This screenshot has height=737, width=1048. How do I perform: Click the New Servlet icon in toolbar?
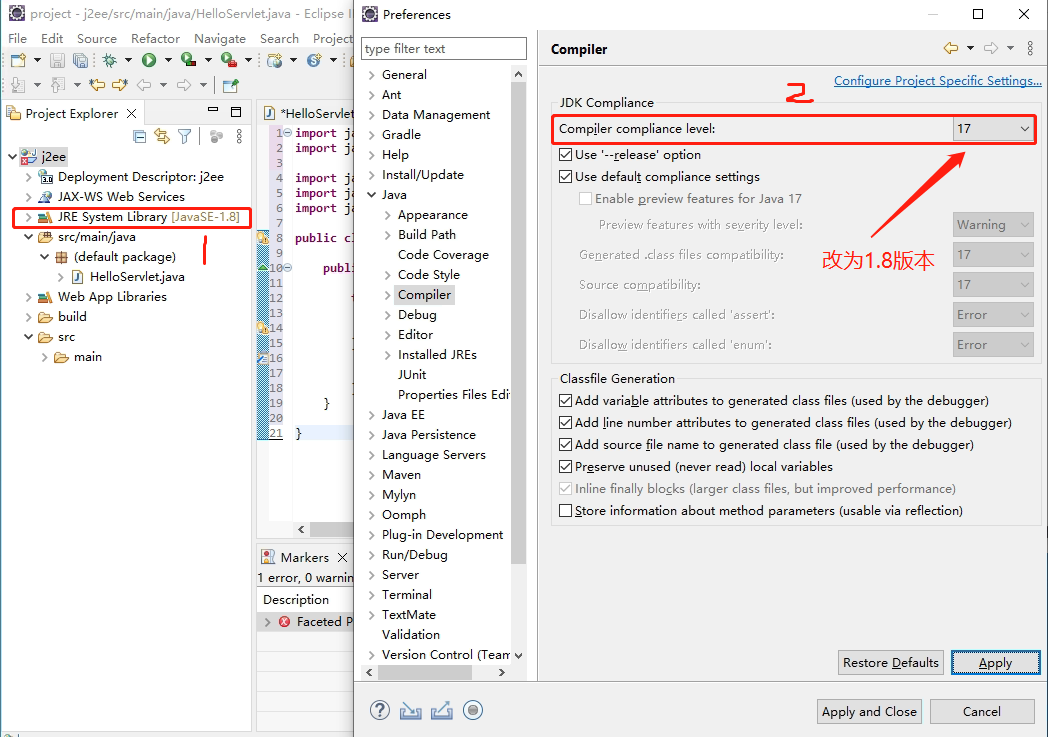pos(314,60)
